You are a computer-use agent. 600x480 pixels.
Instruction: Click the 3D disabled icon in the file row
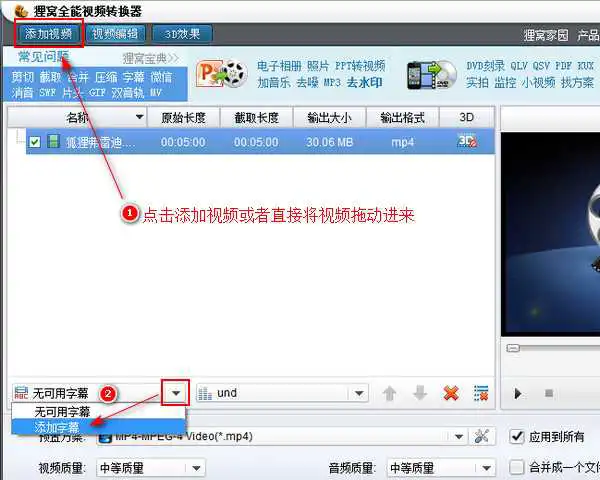coord(467,141)
